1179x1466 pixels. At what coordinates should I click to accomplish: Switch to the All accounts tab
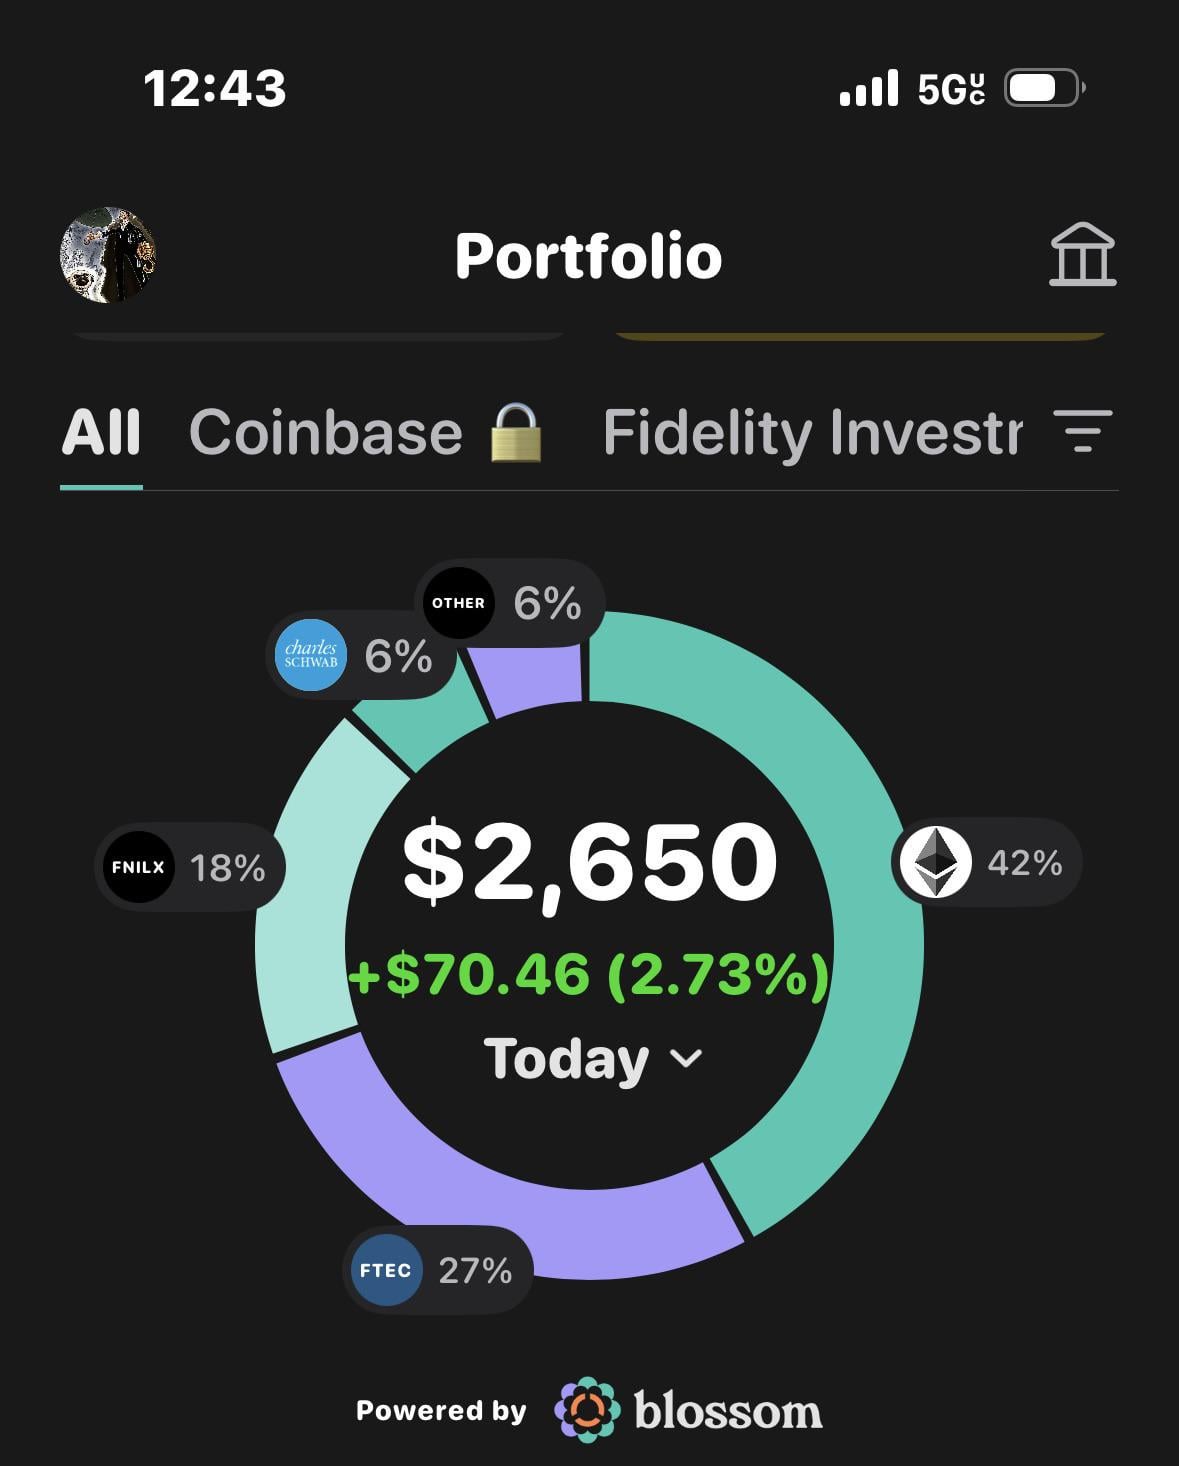point(101,433)
